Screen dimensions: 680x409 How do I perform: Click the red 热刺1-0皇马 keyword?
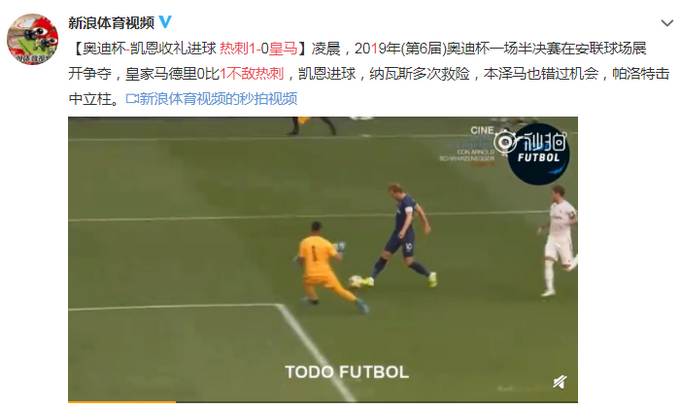point(258,48)
